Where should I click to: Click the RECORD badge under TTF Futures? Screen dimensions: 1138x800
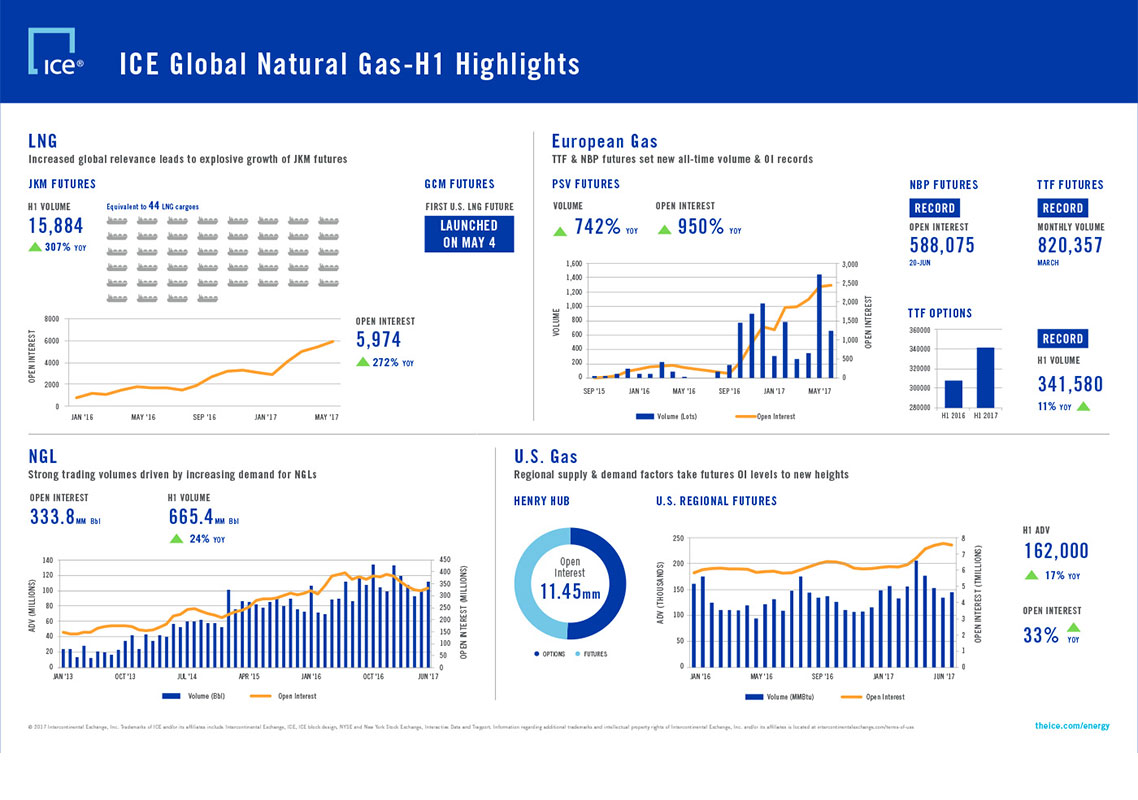tap(1062, 208)
